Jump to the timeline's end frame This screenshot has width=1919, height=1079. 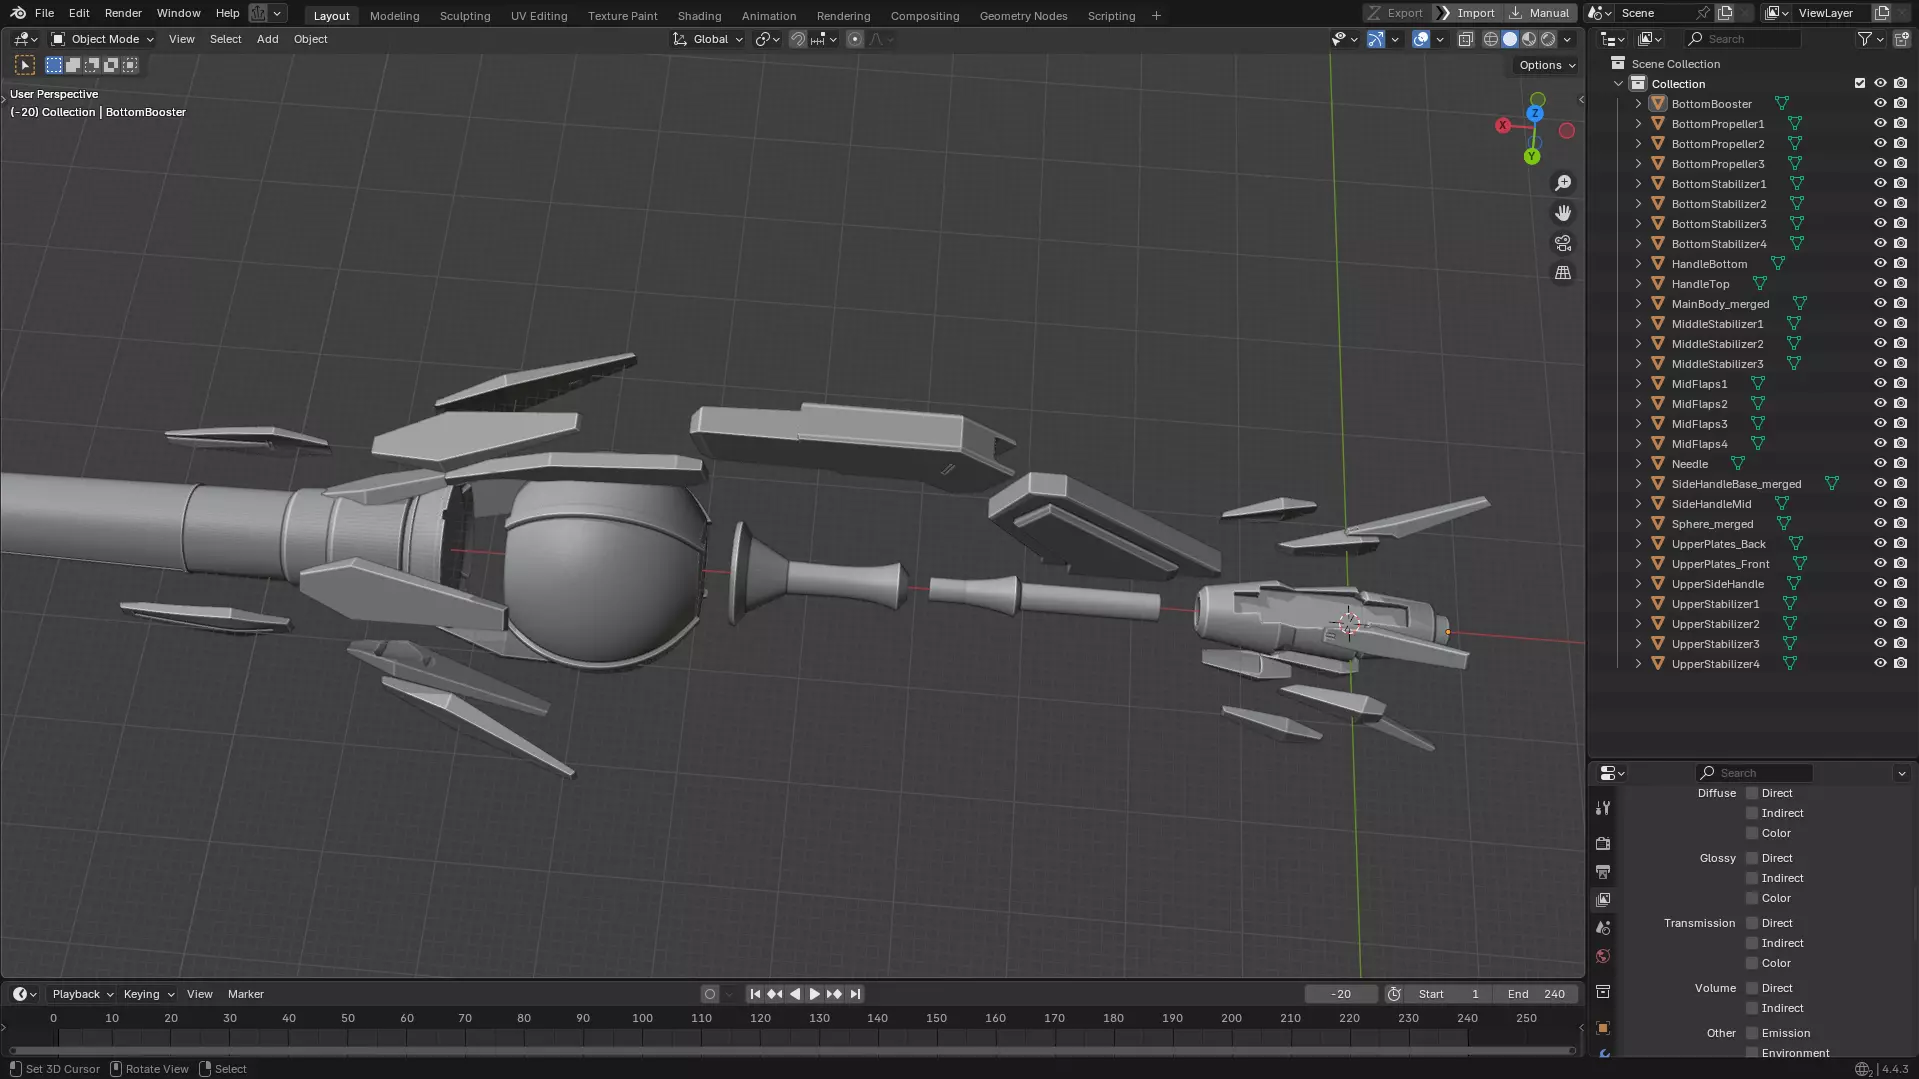[x=855, y=994]
